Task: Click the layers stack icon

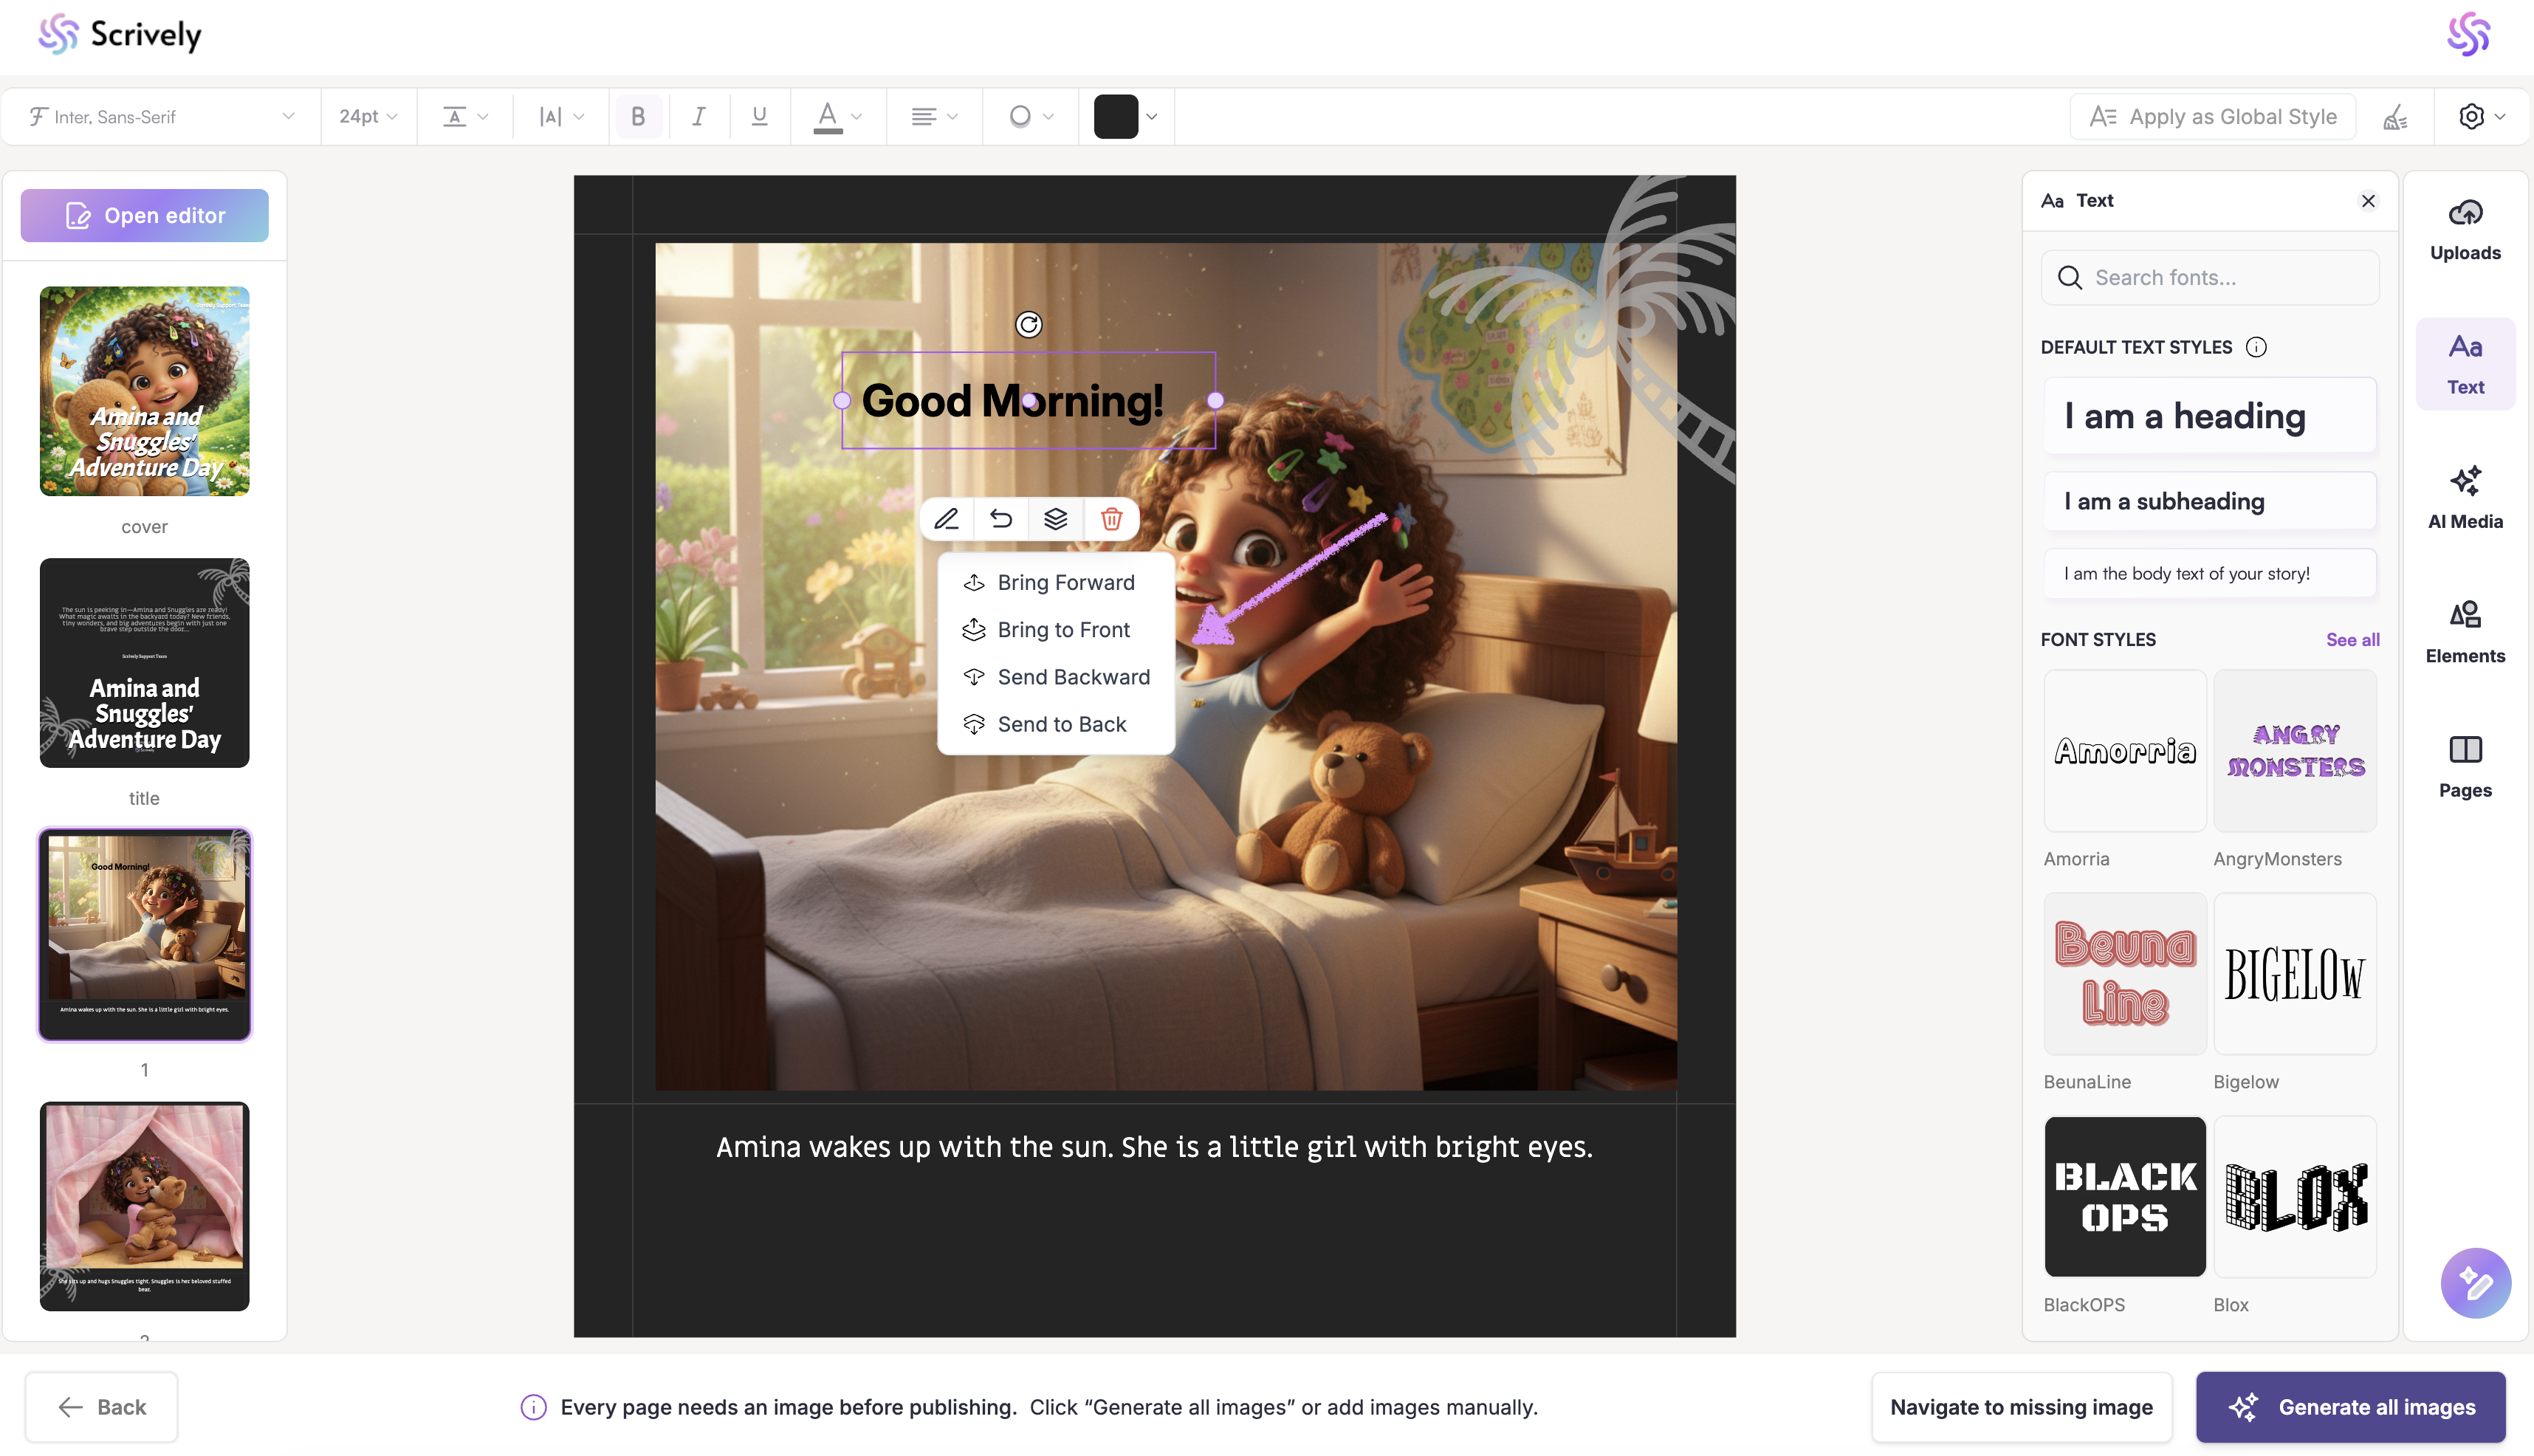Action: point(1056,519)
